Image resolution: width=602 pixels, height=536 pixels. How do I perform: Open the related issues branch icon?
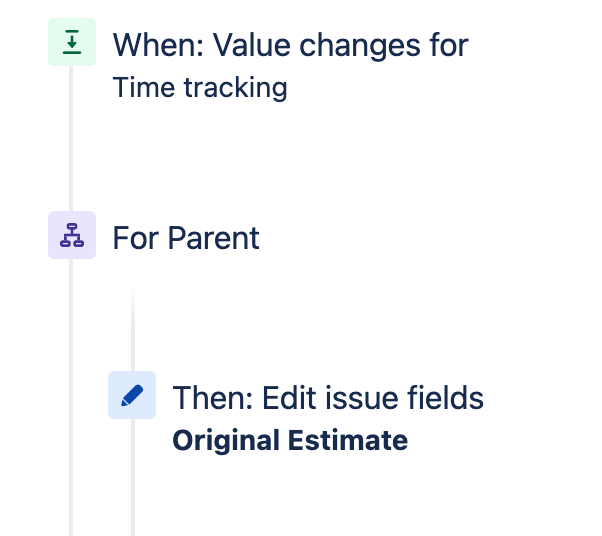click(72, 235)
